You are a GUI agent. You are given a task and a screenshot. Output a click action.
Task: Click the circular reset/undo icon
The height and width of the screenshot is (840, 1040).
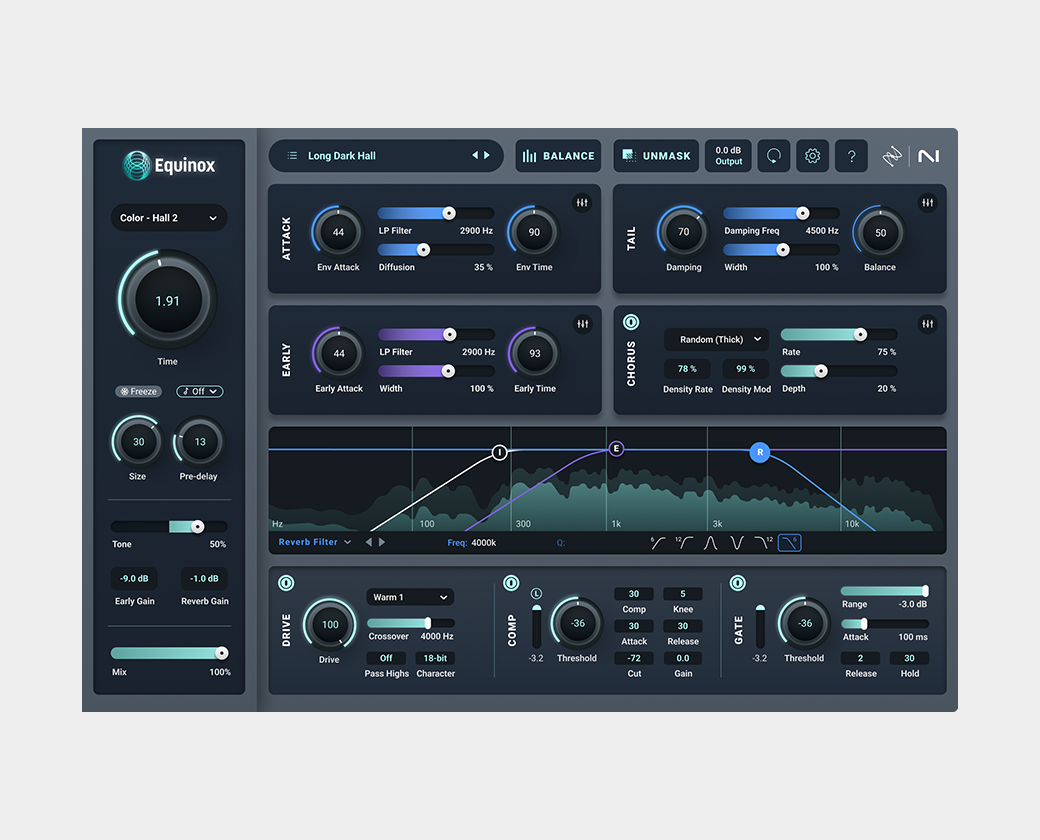[x=773, y=156]
